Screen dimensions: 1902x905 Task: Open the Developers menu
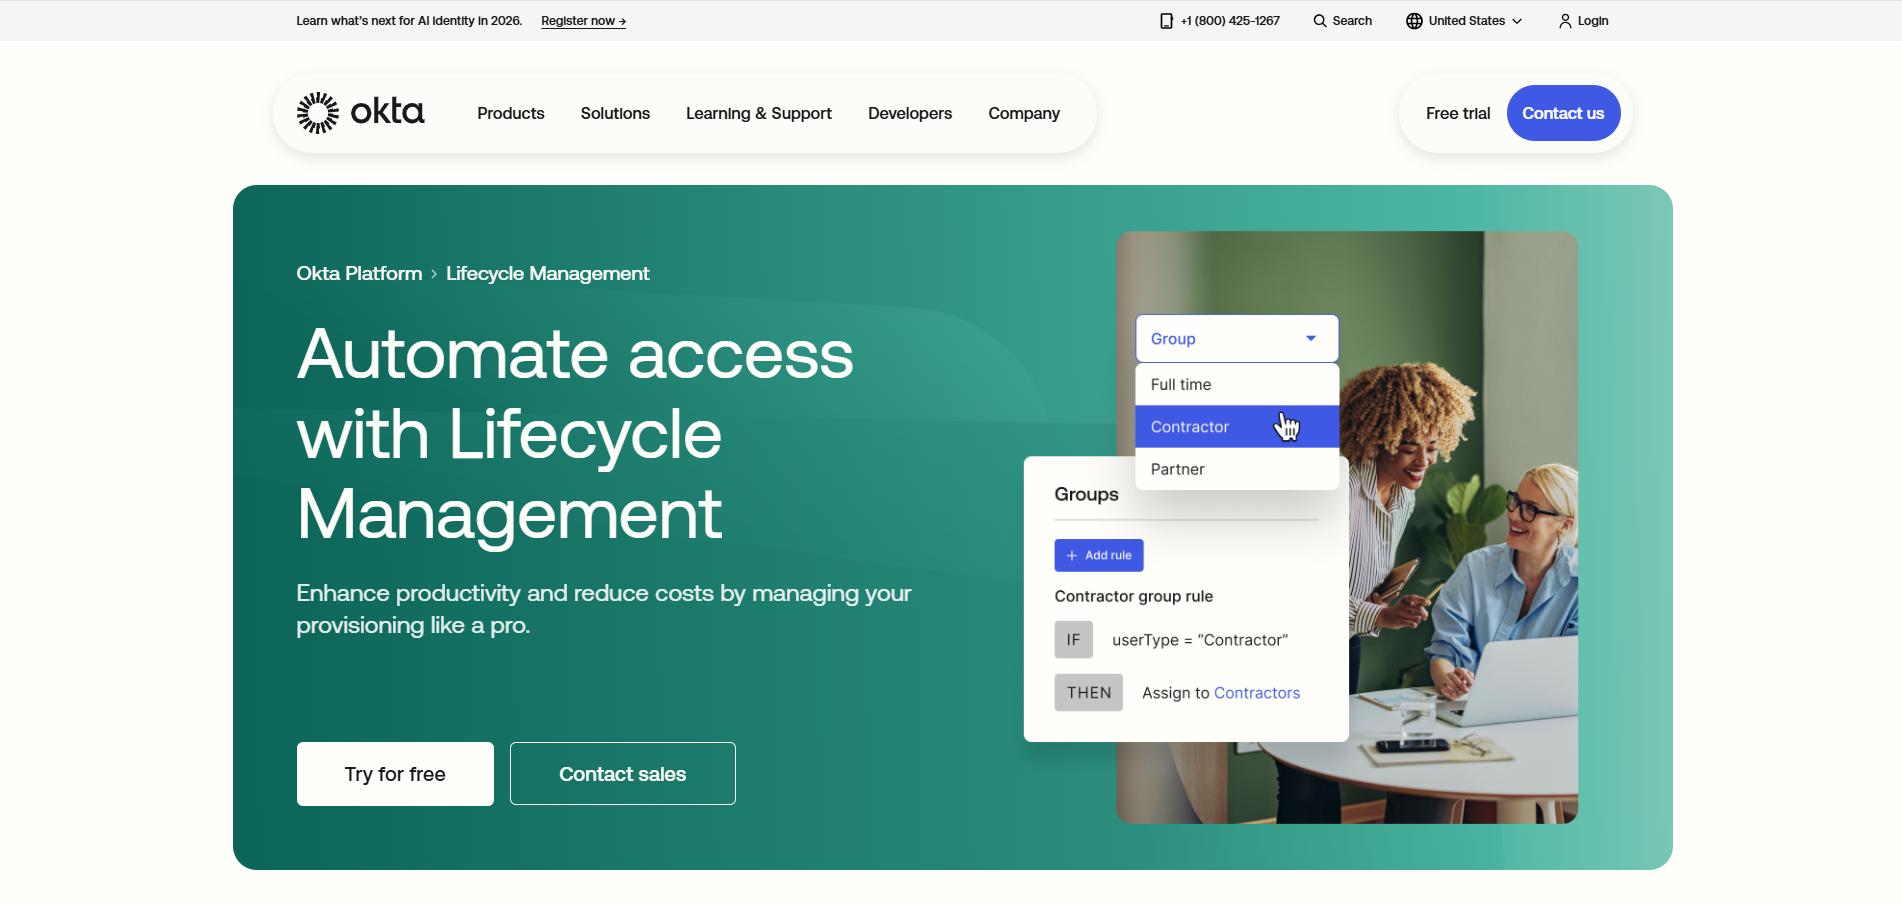pos(909,113)
